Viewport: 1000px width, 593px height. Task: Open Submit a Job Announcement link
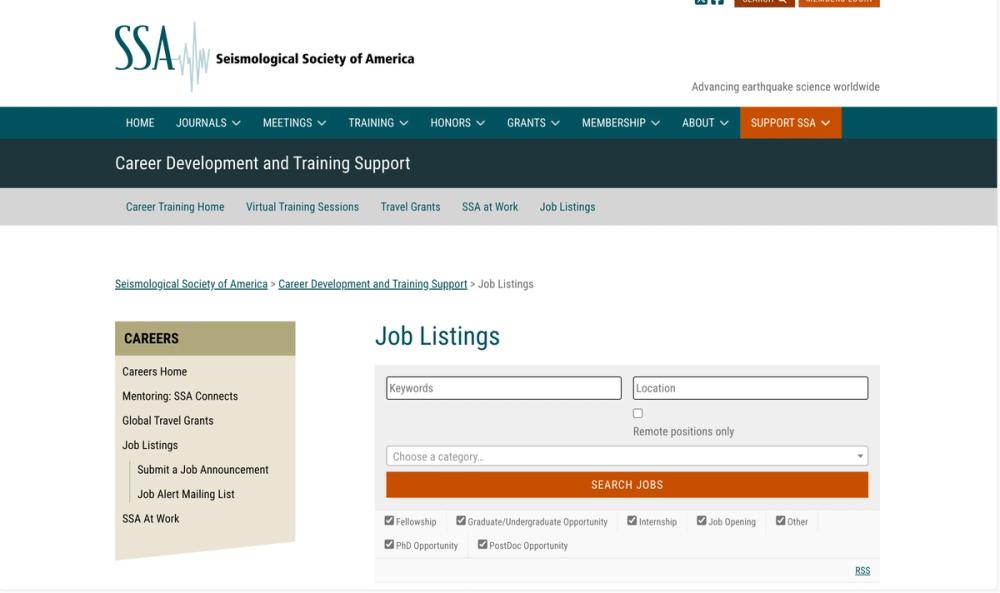(203, 469)
